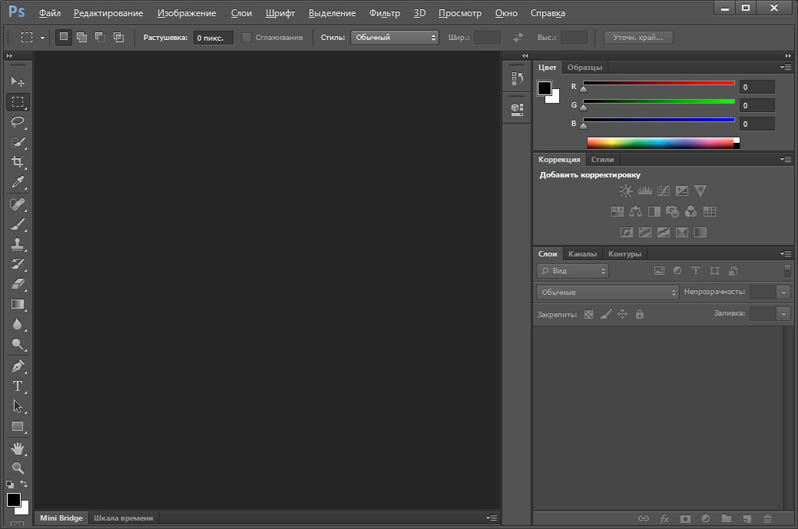This screenshot has height=529, width=798.
Task: Add Levels adjustment
Action: pos(645,191)
